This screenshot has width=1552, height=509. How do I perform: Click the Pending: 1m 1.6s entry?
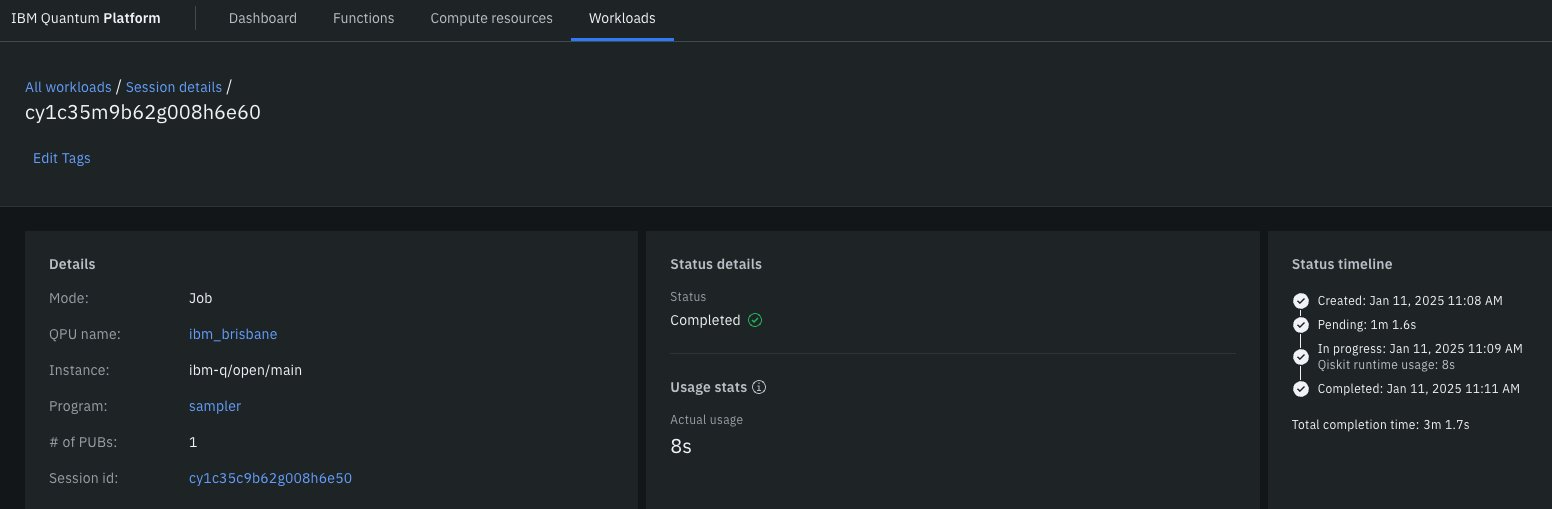click(1368, 325)
